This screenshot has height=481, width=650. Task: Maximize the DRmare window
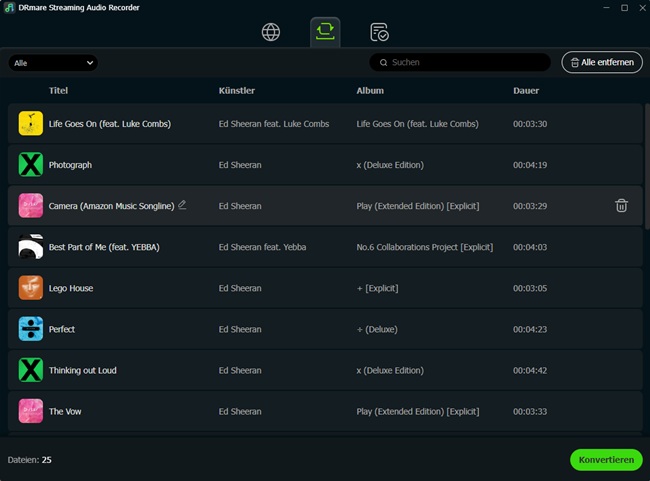(x=624, y=7)
